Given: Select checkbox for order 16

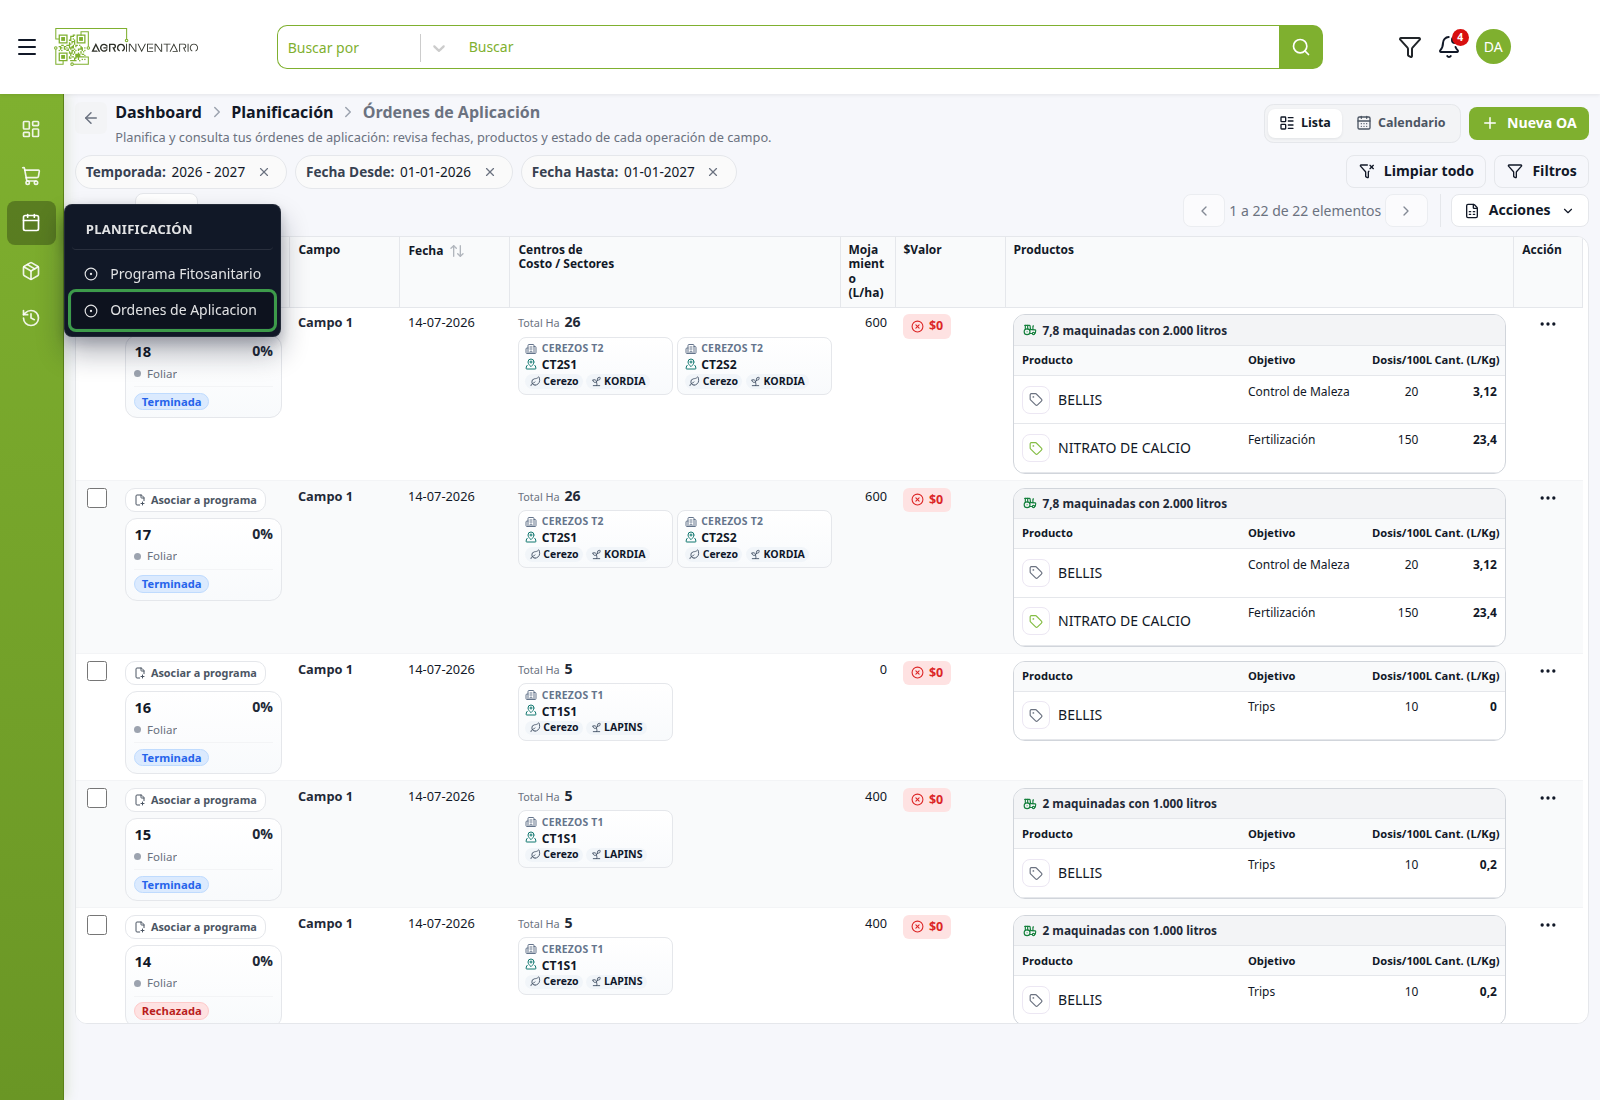Looking at the screenshot, I should 97,671.
